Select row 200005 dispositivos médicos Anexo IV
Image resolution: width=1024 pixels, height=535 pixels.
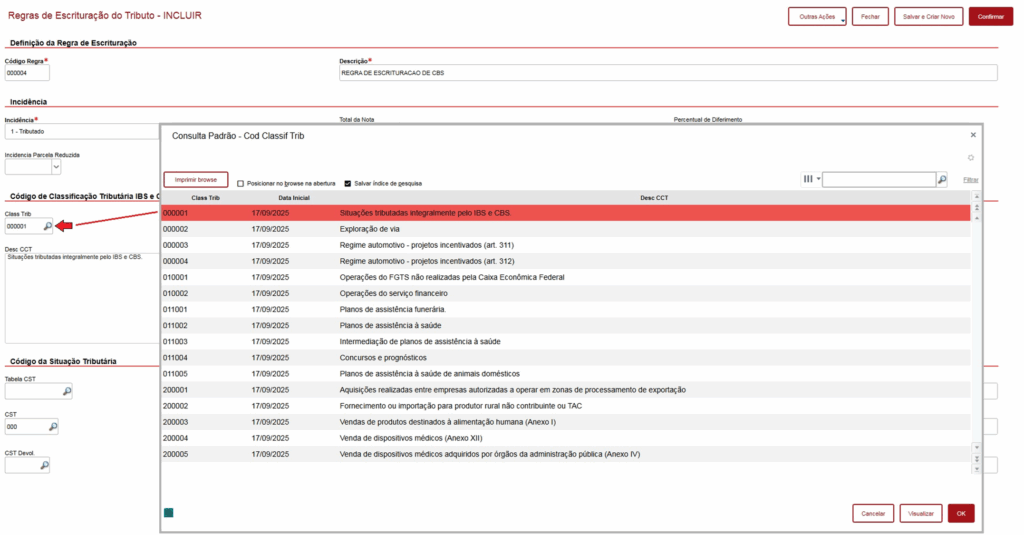(566, 454)
